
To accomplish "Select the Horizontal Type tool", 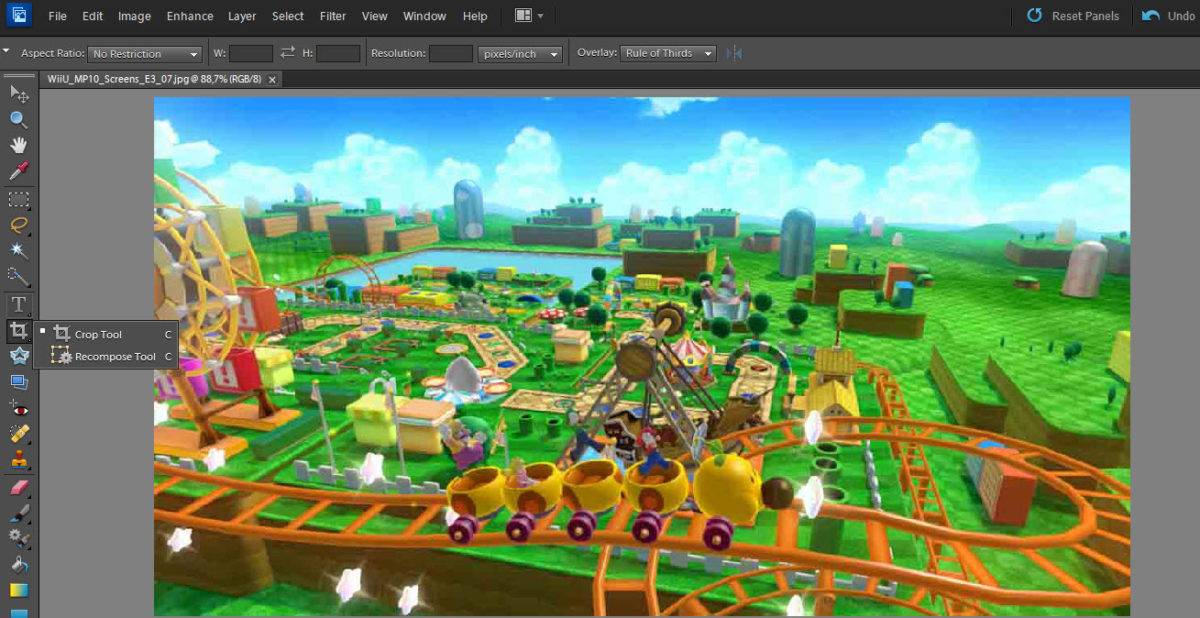I will point(19,303).
